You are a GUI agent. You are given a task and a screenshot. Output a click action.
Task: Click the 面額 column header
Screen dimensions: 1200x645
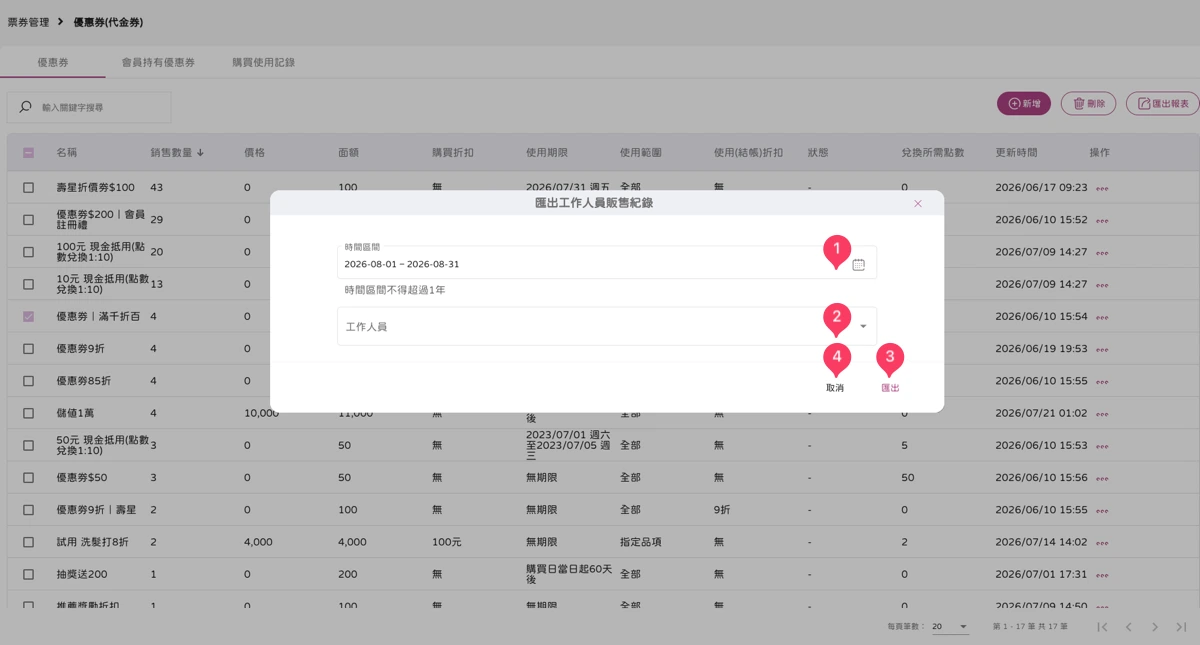coord(349,153)
